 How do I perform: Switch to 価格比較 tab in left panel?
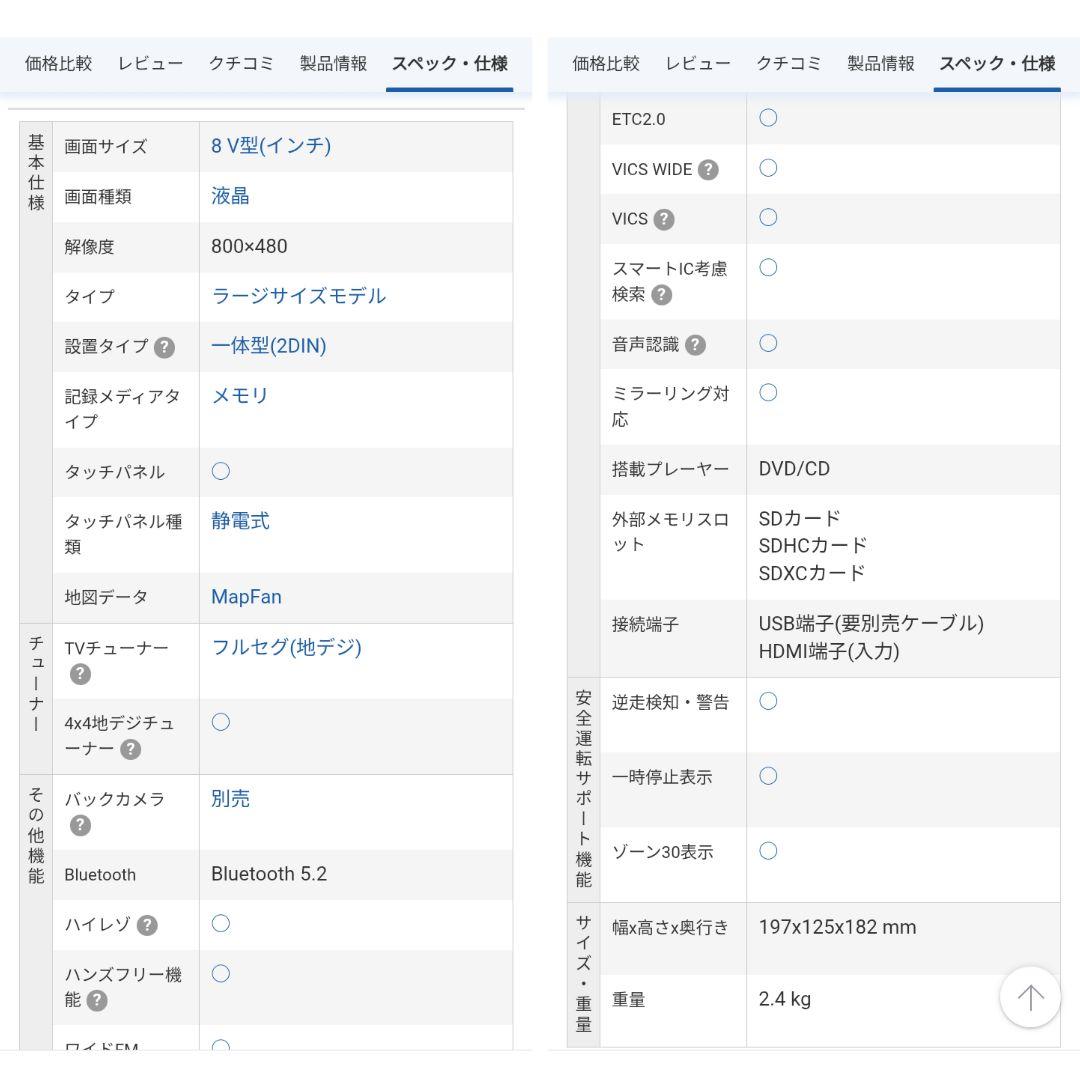(58, 64)
